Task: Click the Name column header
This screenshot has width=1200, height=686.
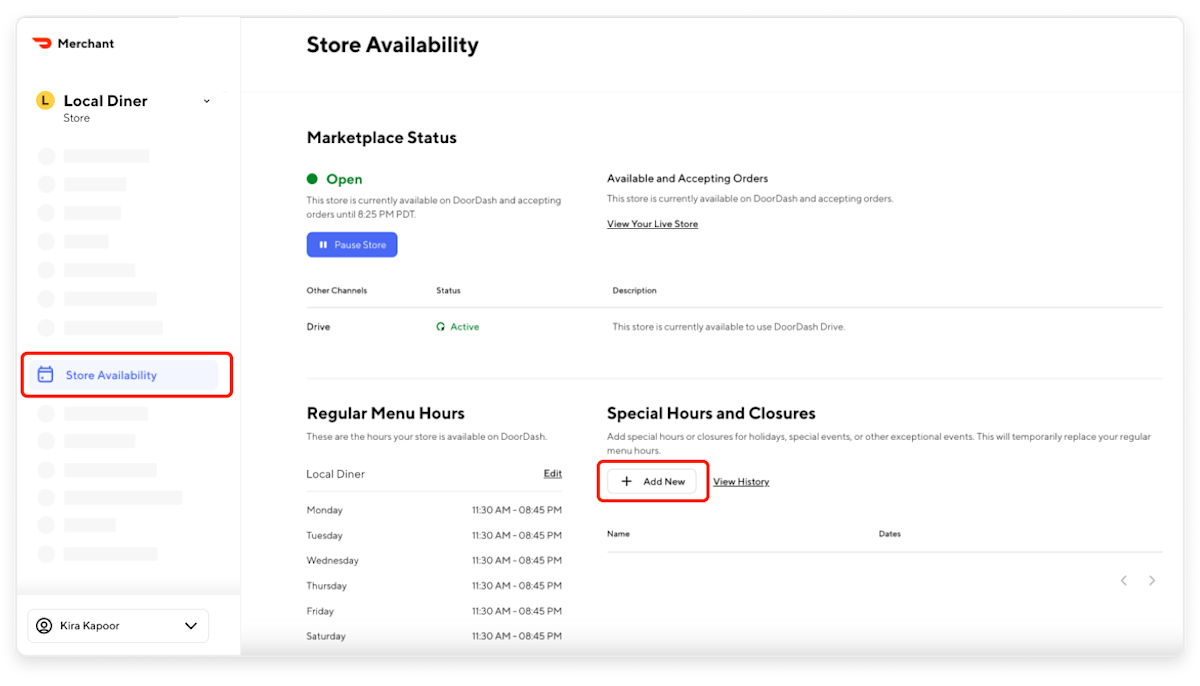Action: (618, 534)
